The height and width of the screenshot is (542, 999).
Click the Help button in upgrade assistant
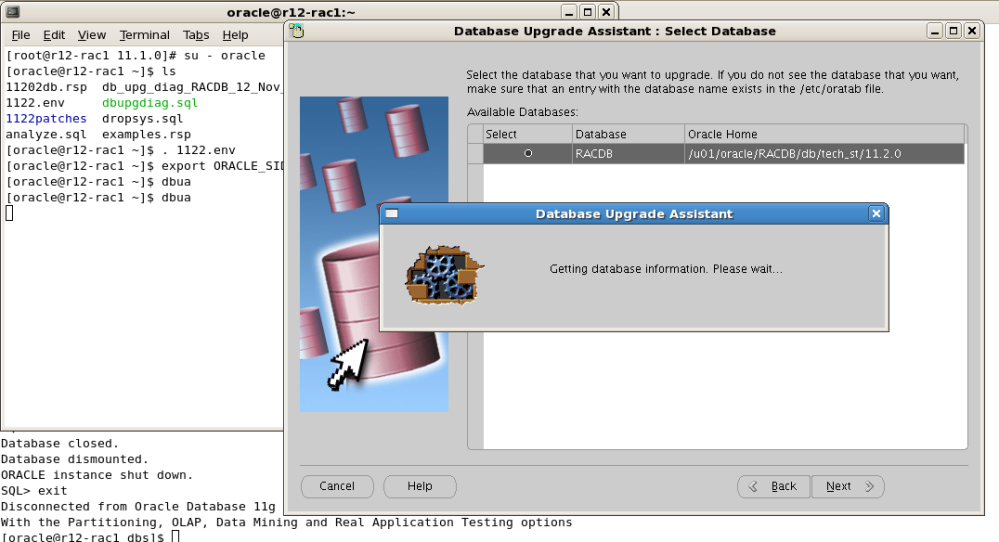420,487
